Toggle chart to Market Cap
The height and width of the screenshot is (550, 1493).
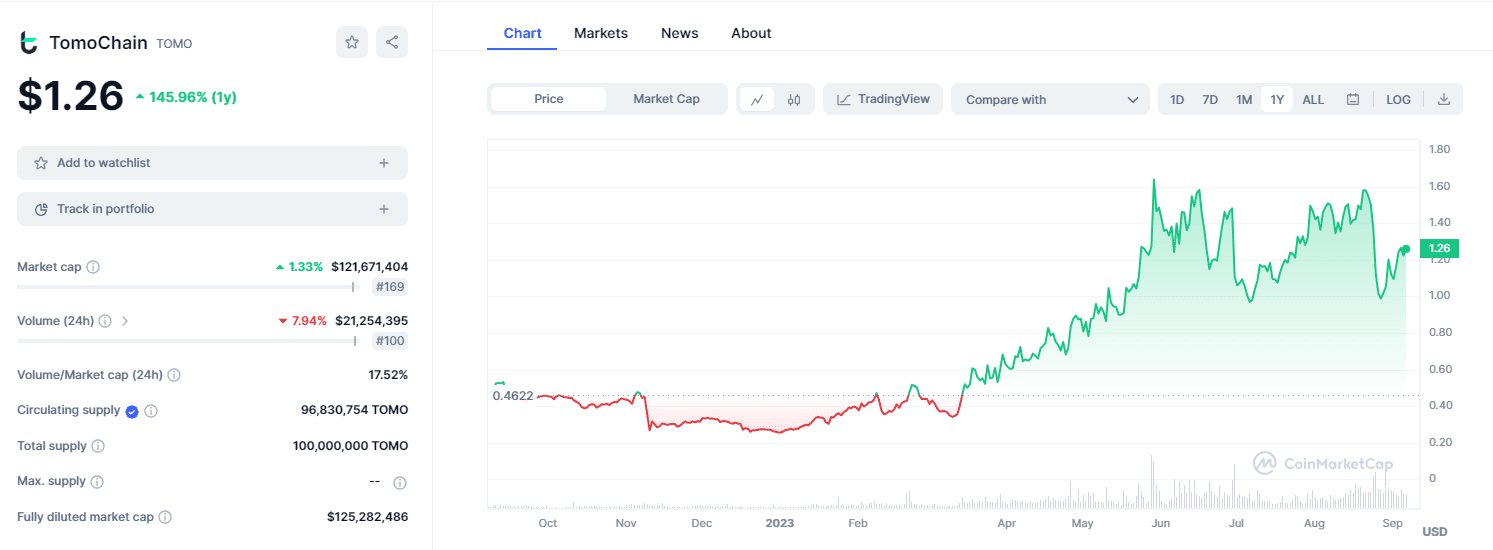click(x=666, y=99)
